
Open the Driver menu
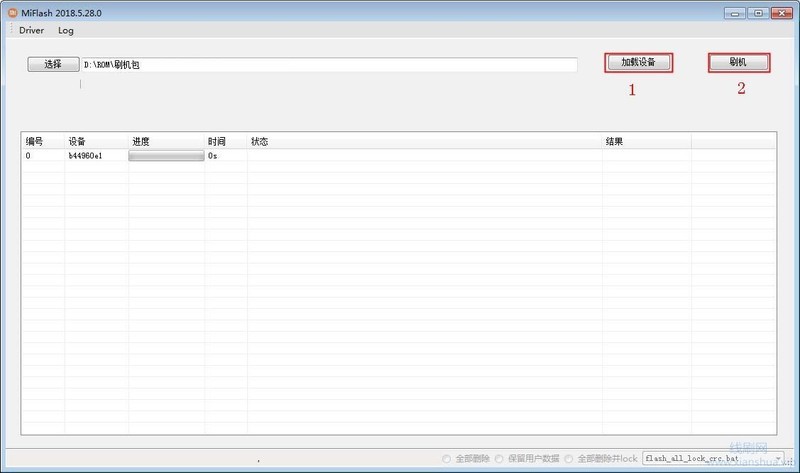click(32, 30)
